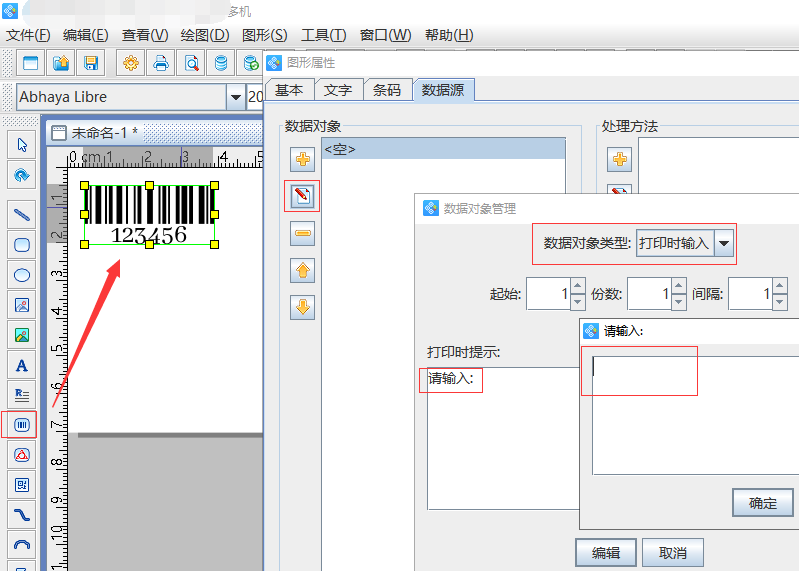The image size is (799, 571).
Task: Click the 起始 number field
Action: coord(548,294)
